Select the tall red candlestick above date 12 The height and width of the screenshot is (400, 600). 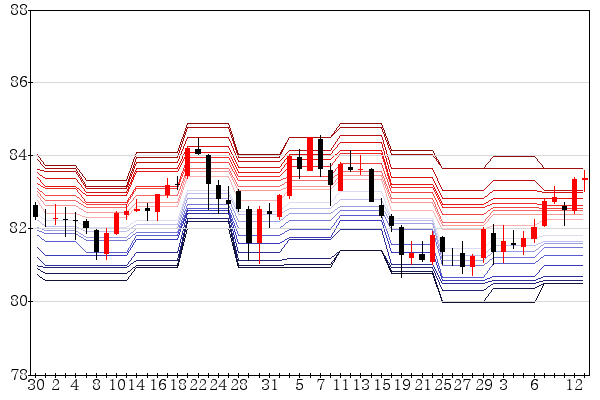coord(574,195)
